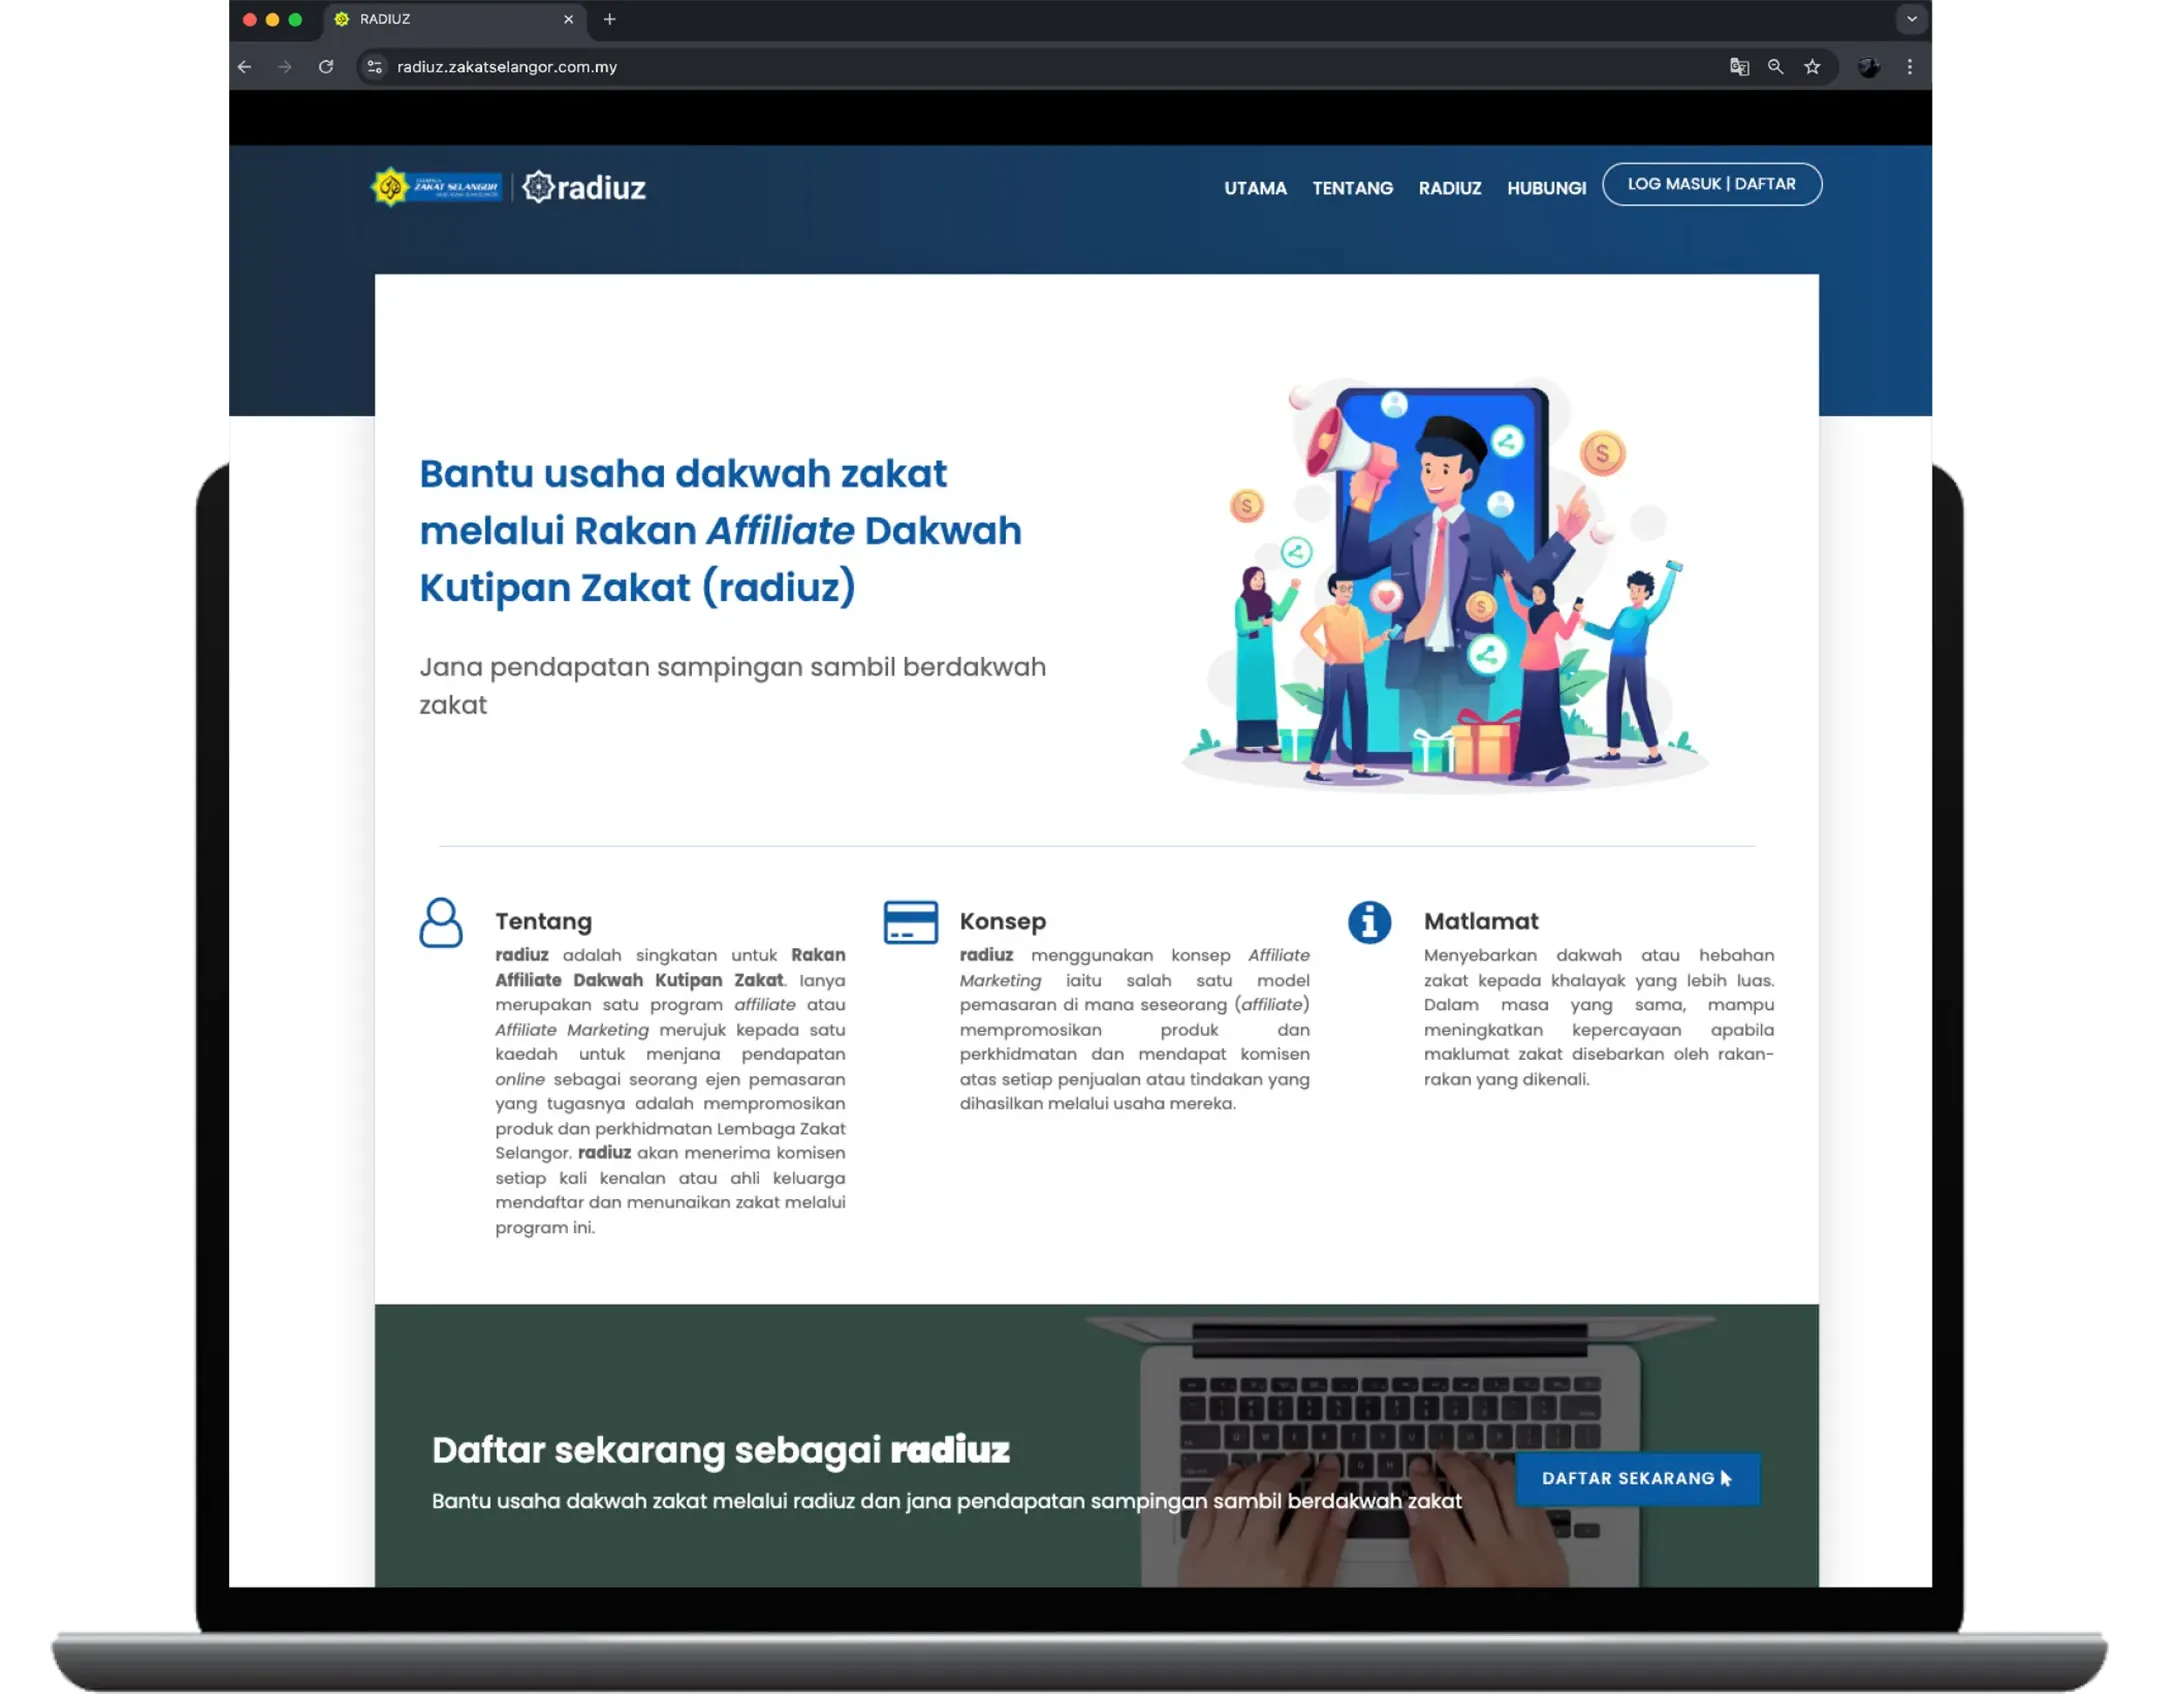
Task: Open a new tab with plus button
Action: [x=609, y=19]
